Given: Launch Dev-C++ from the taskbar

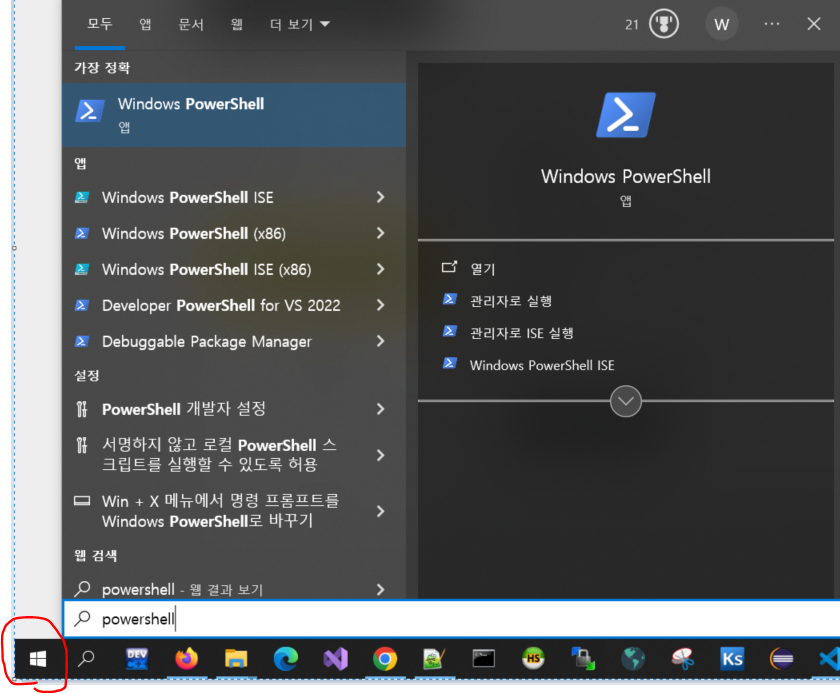Looking at the screenshot, I should 137,659.
